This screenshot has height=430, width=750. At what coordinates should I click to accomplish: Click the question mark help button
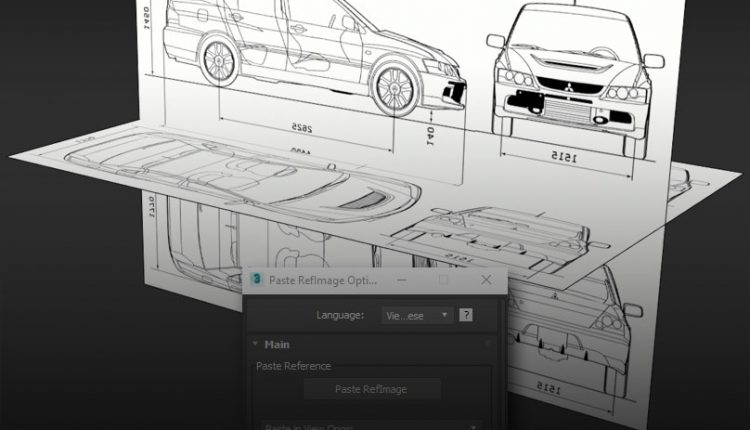(466, 315)
